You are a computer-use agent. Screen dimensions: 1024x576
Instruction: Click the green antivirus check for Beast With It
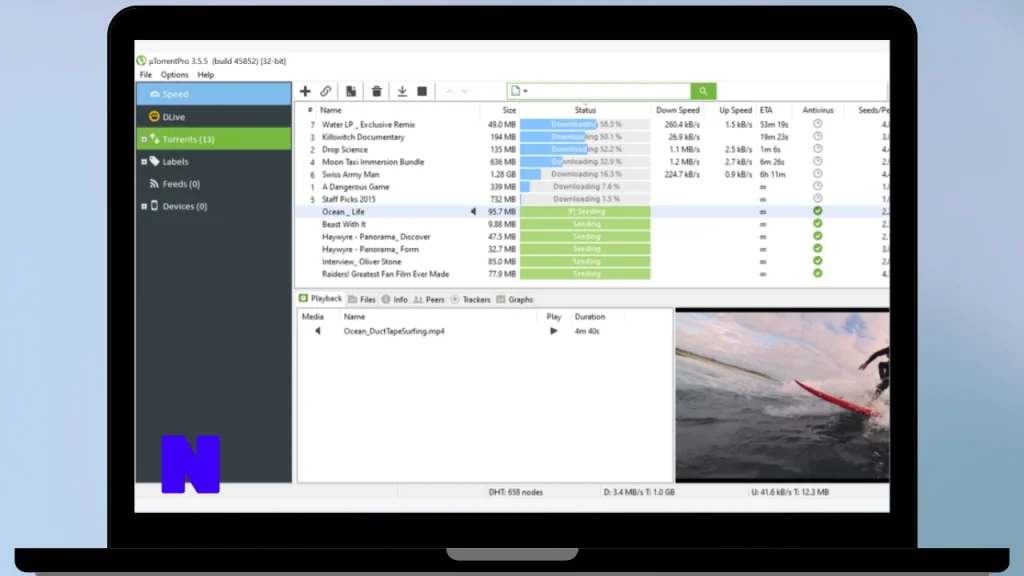pyautogui.click(x=818, y=223)
